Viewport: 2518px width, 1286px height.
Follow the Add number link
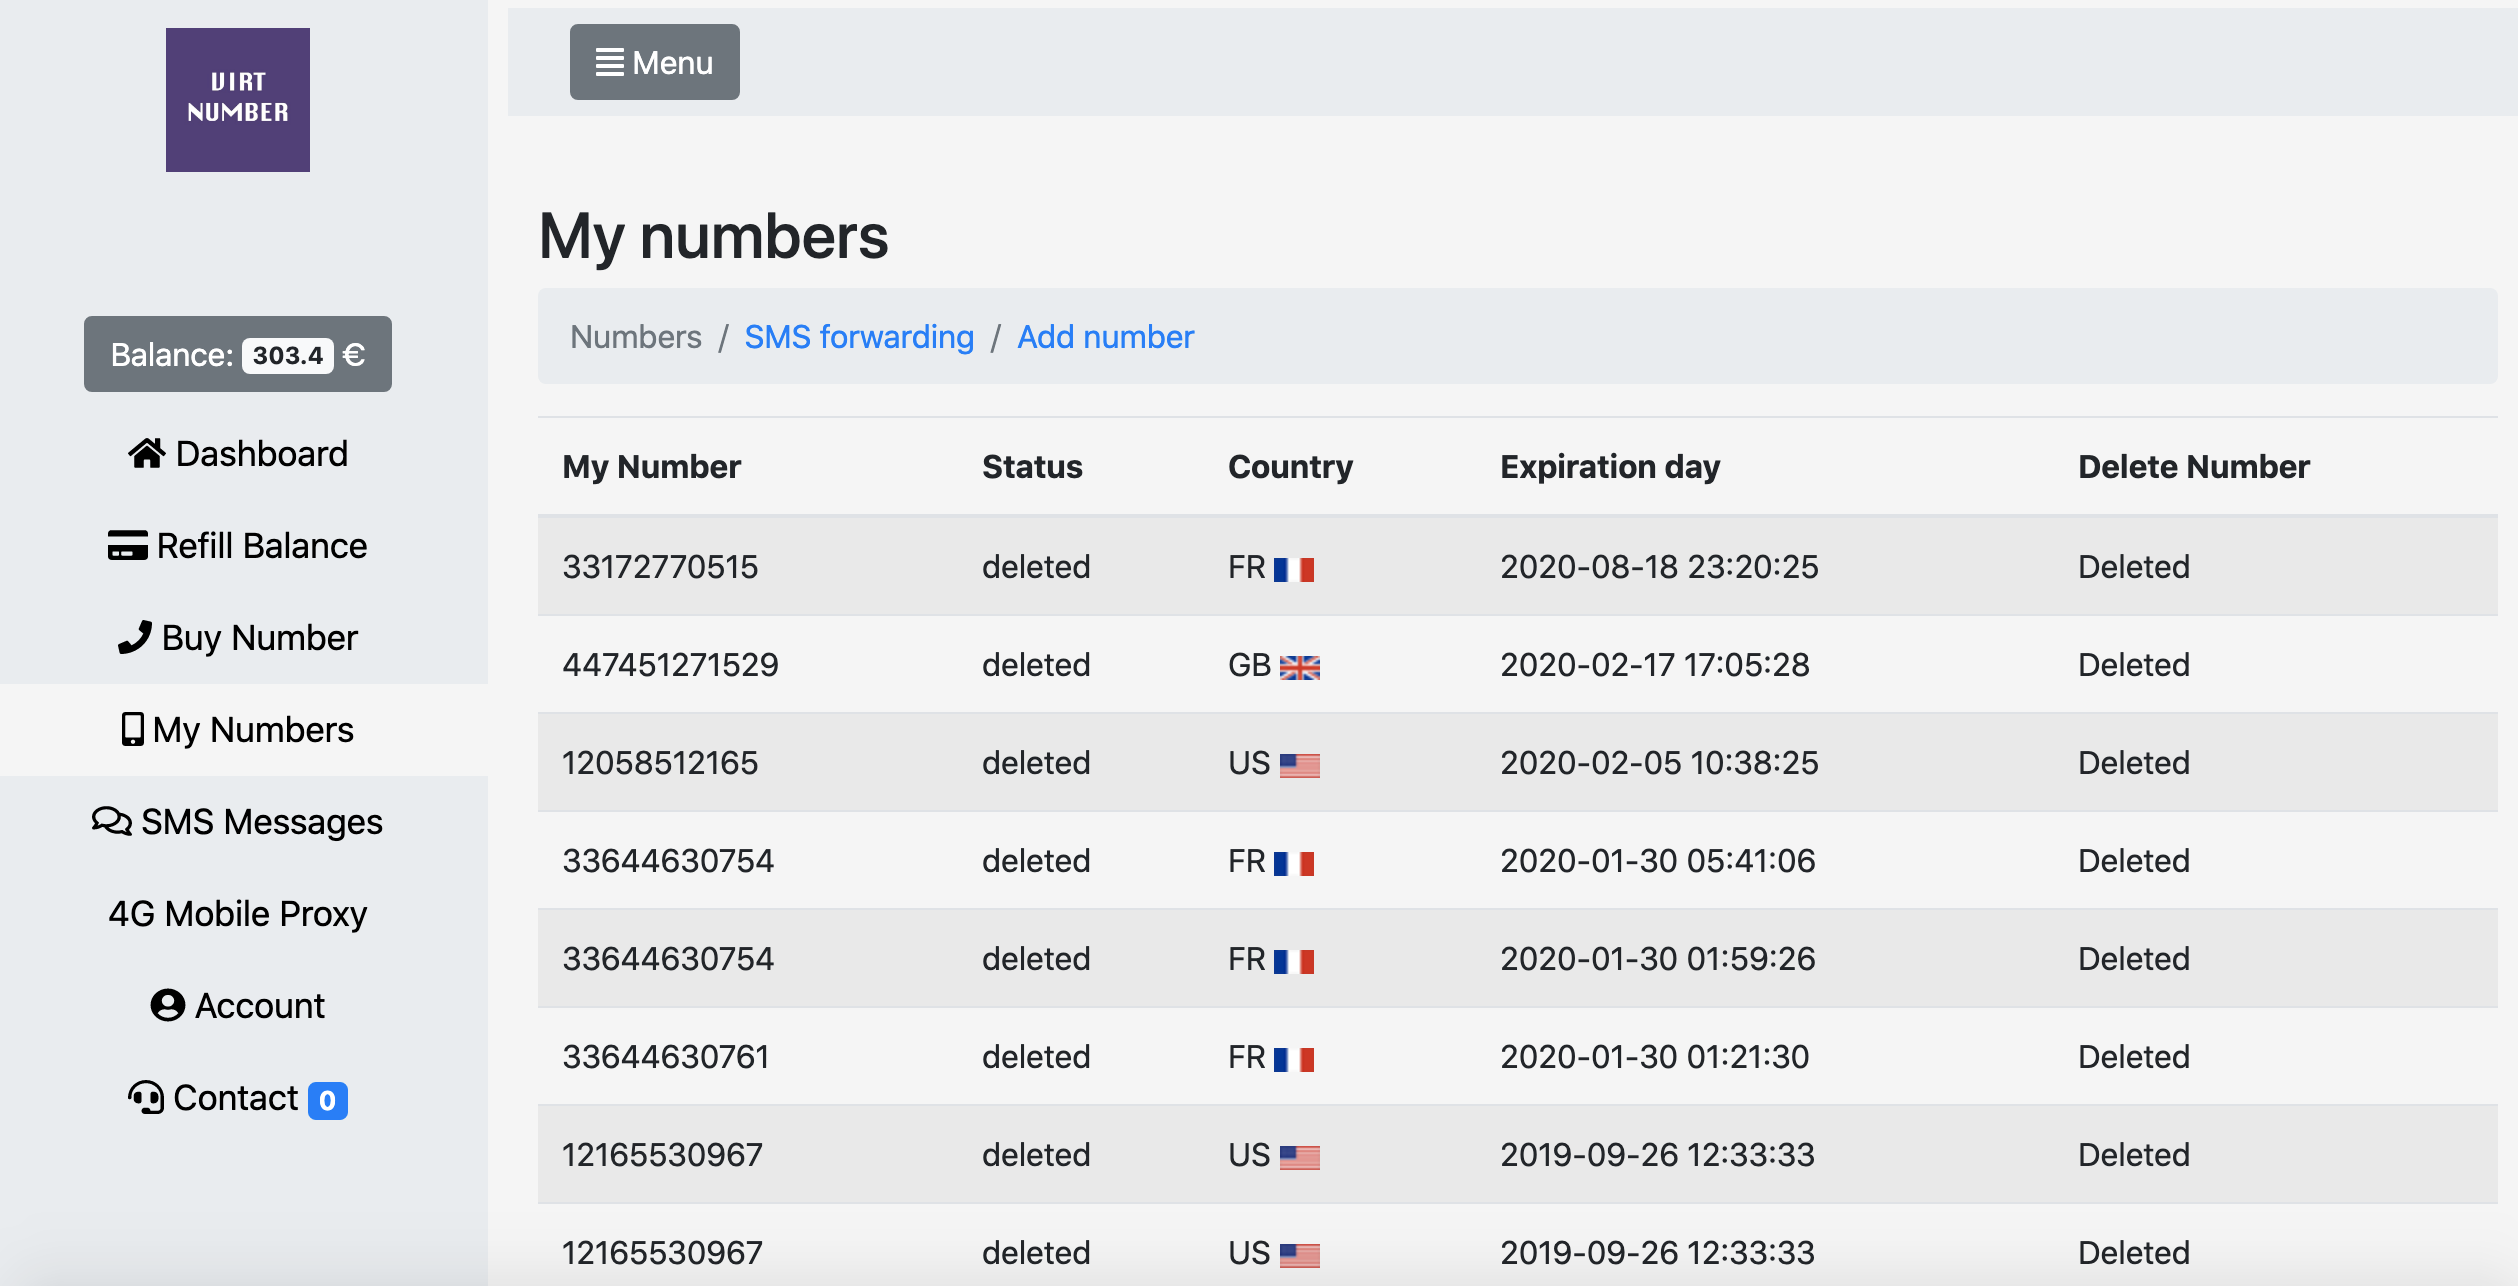1105,337
